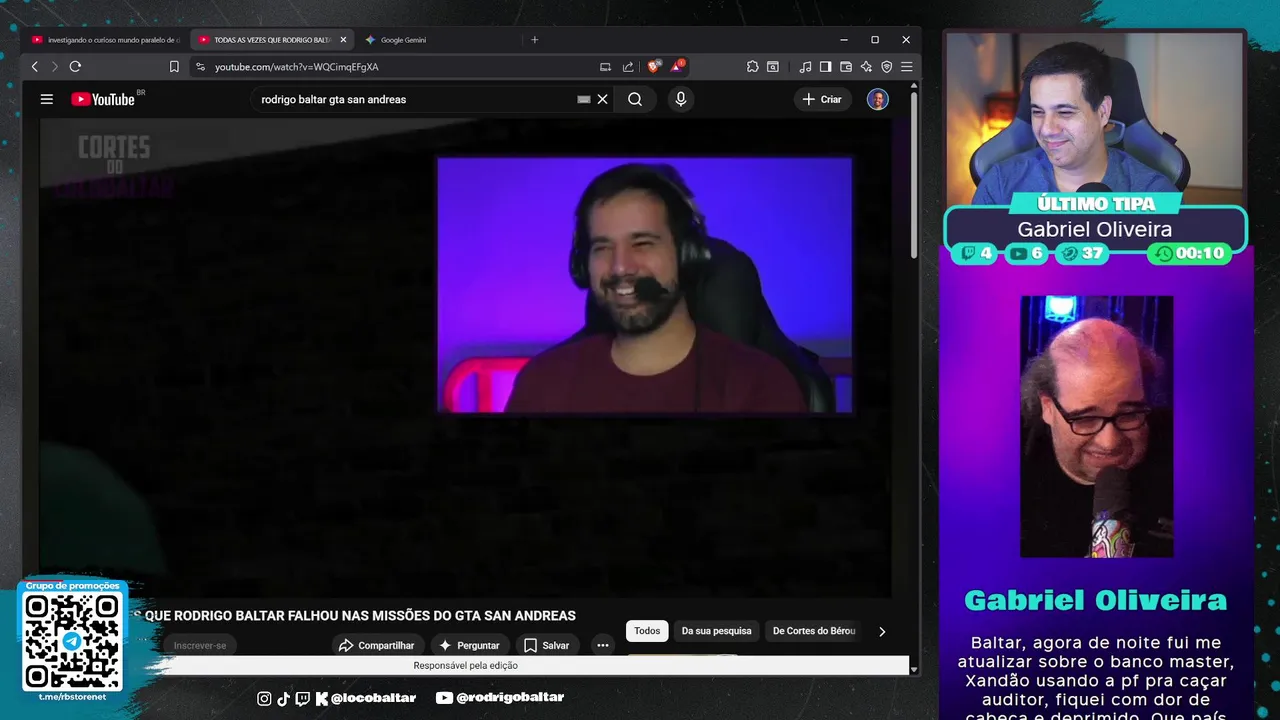
Task: Click the page vertical scrollbar thumb
Action: (914, 176)
